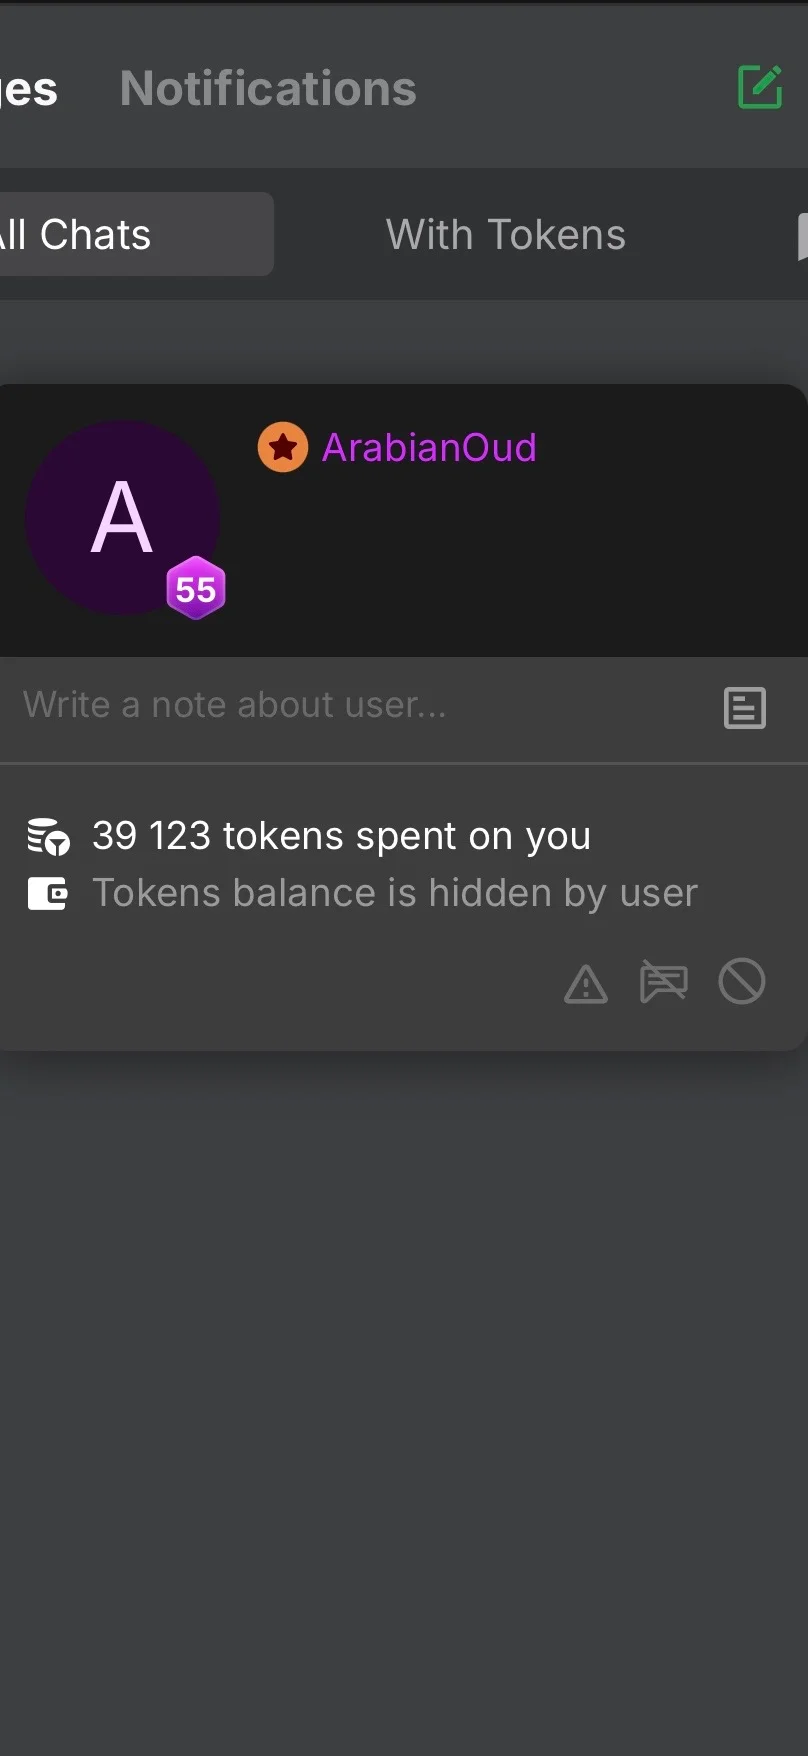This screenshot has width=808, height=1756.
Task: Click the dark ArabianOud user card header
Action: [550, 560]
